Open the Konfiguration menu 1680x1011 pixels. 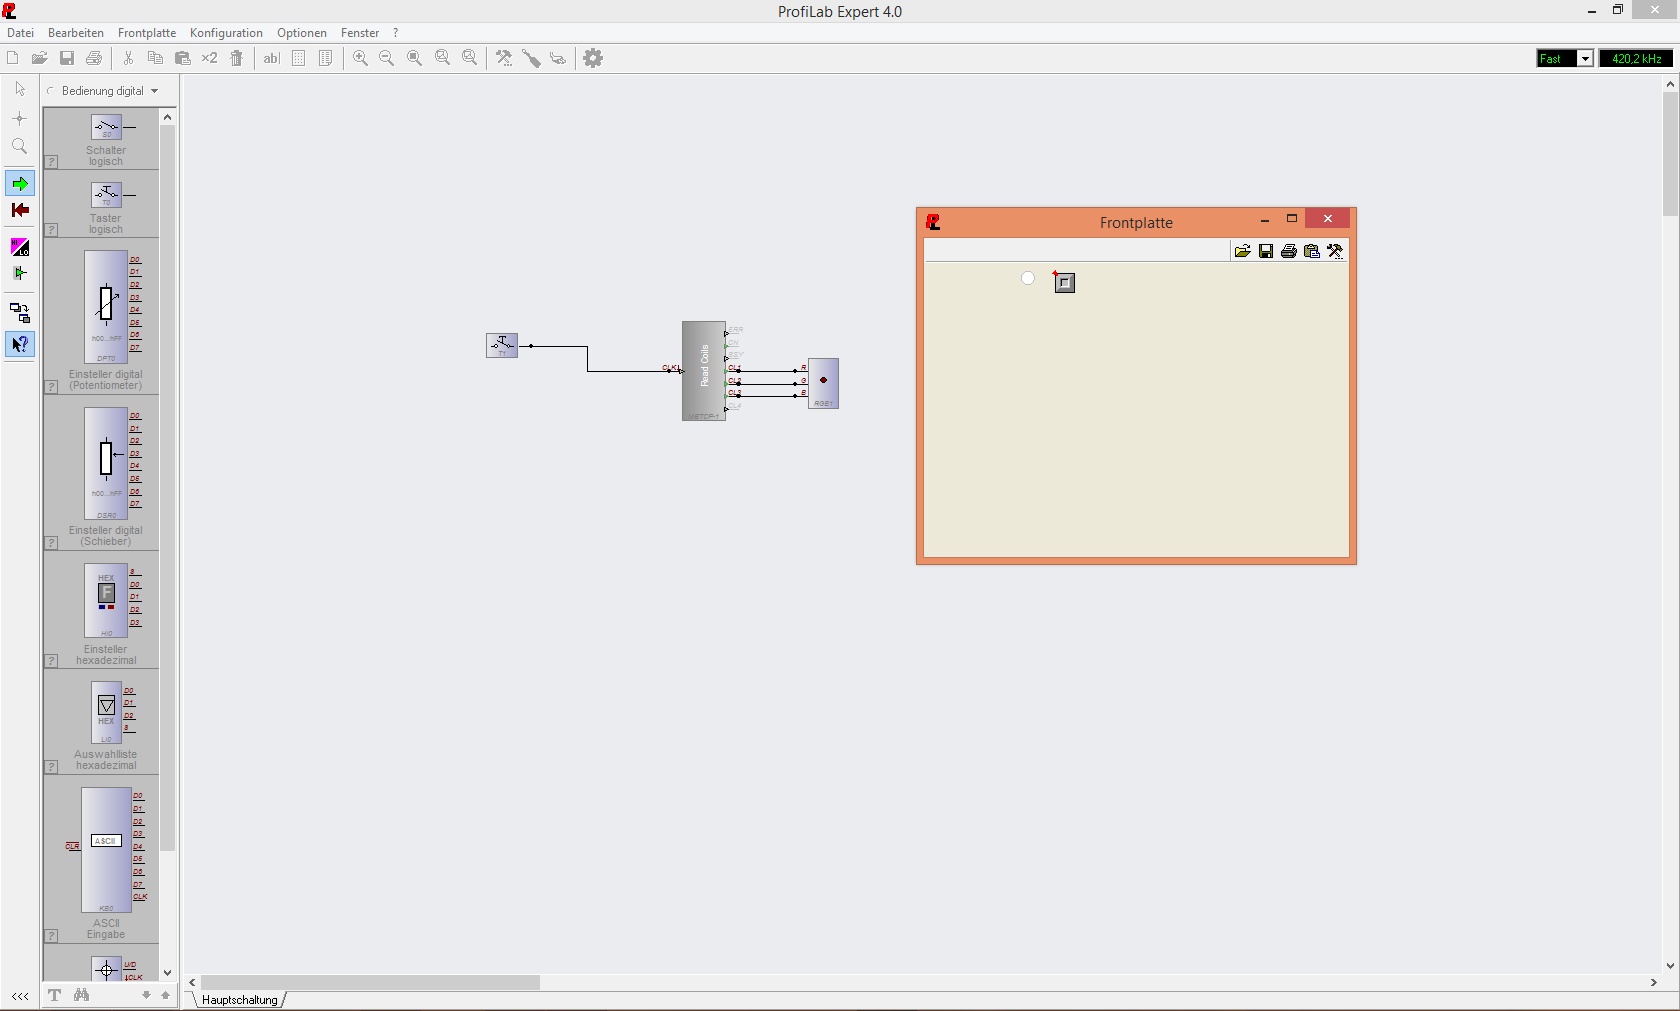click(226, 33)
